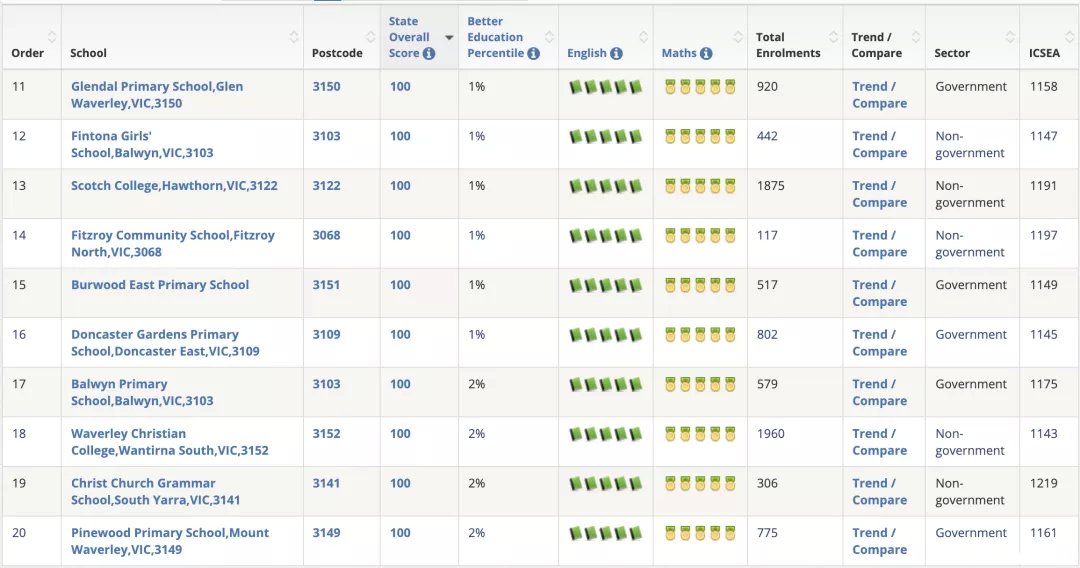This screenshot has height=568, width=1080.
Task: Open Trend / Compare for Burwood East Primary
Action: click(x=880, y=293)
